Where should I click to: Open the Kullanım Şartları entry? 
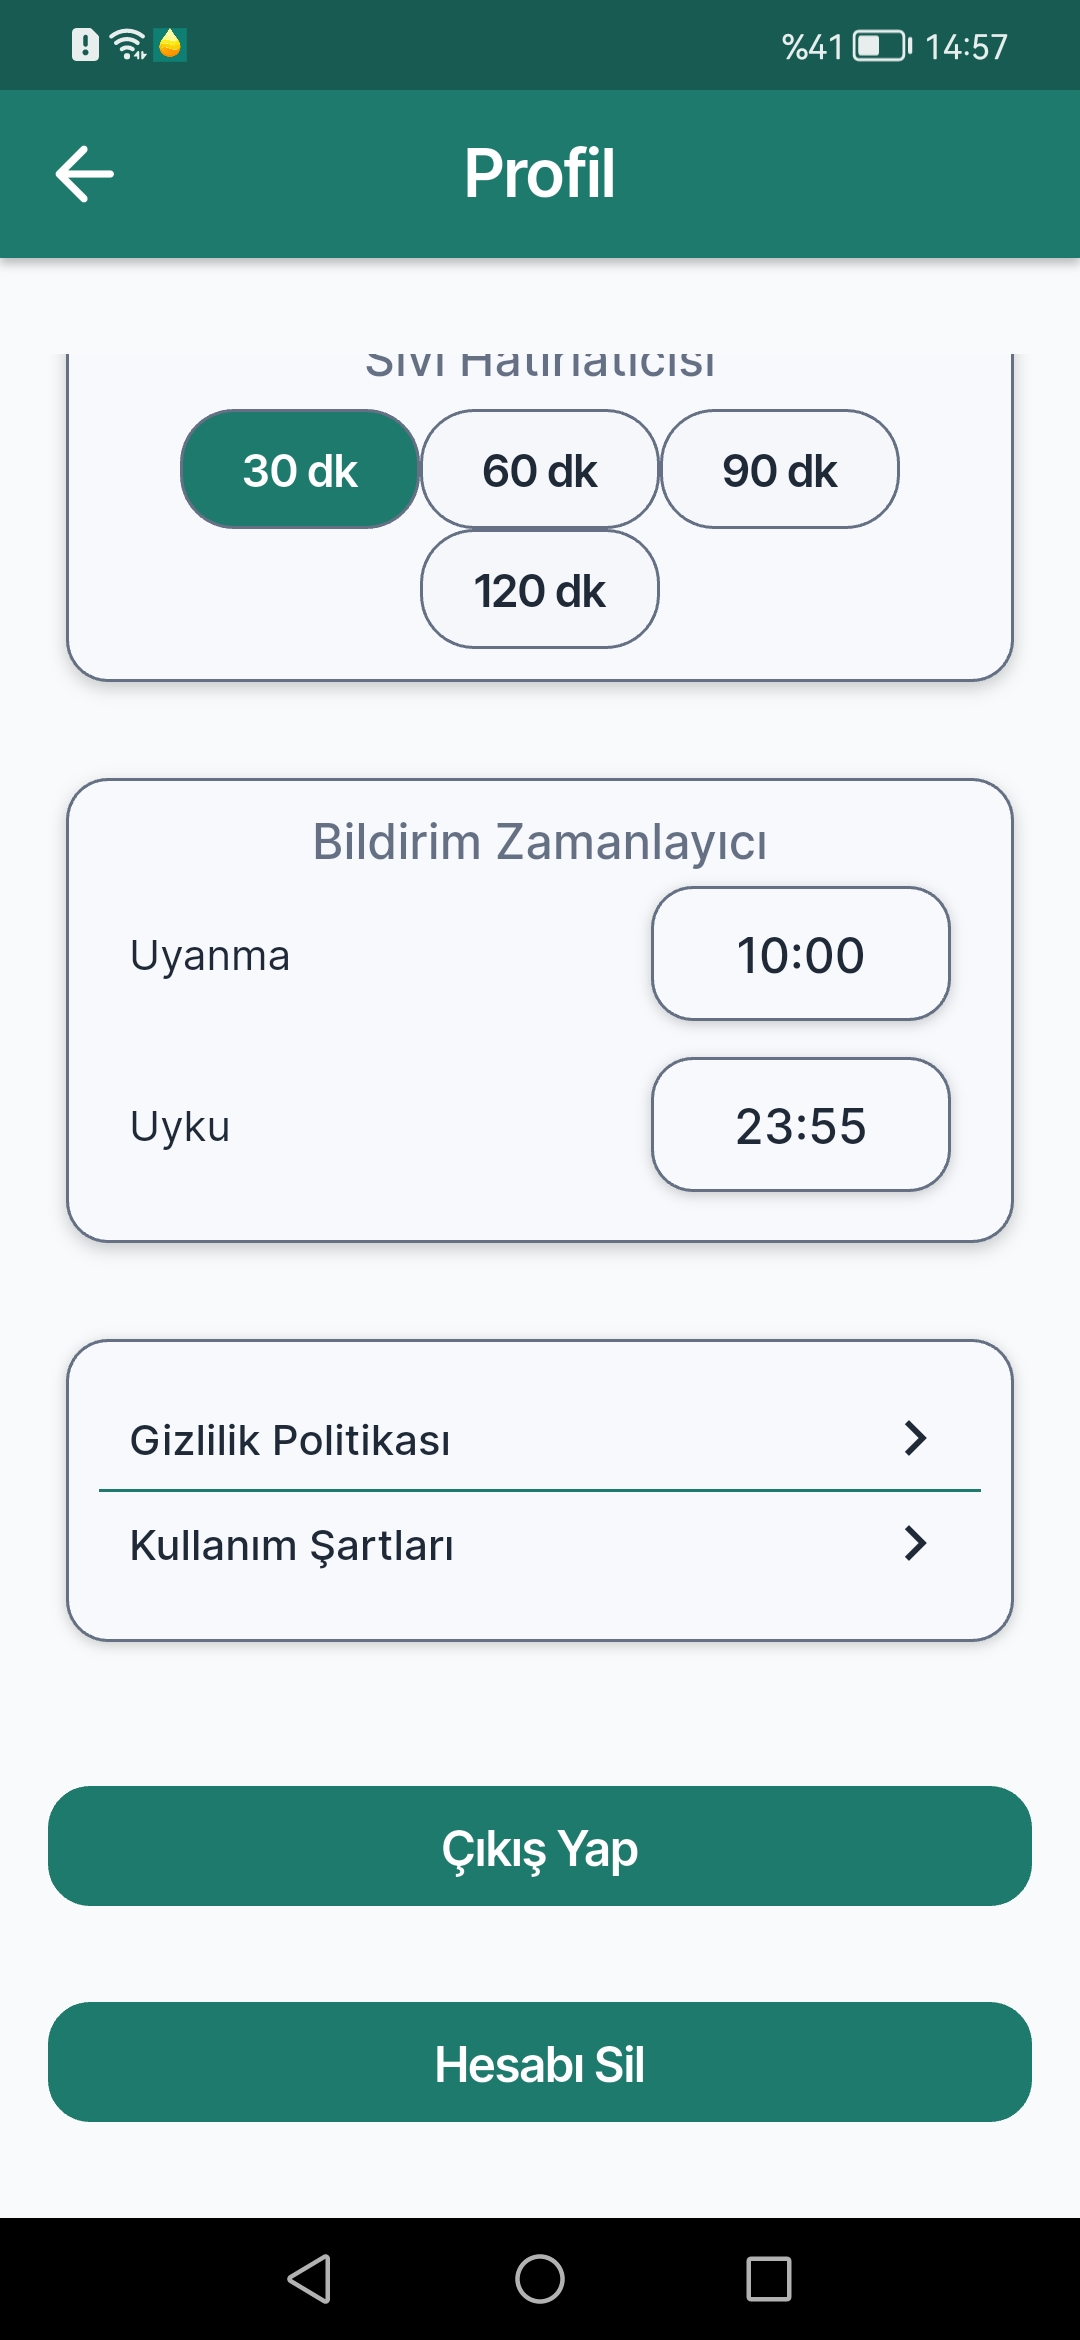coord(540,1544)
